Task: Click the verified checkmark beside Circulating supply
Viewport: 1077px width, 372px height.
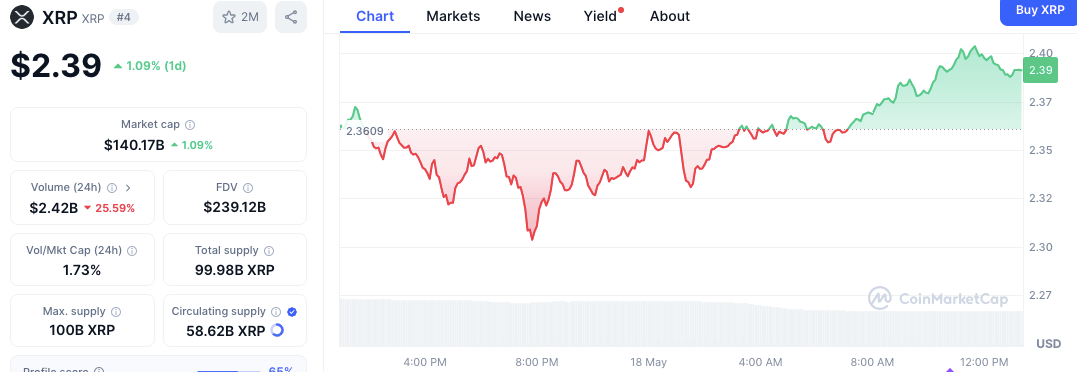Action: [292, 312]
